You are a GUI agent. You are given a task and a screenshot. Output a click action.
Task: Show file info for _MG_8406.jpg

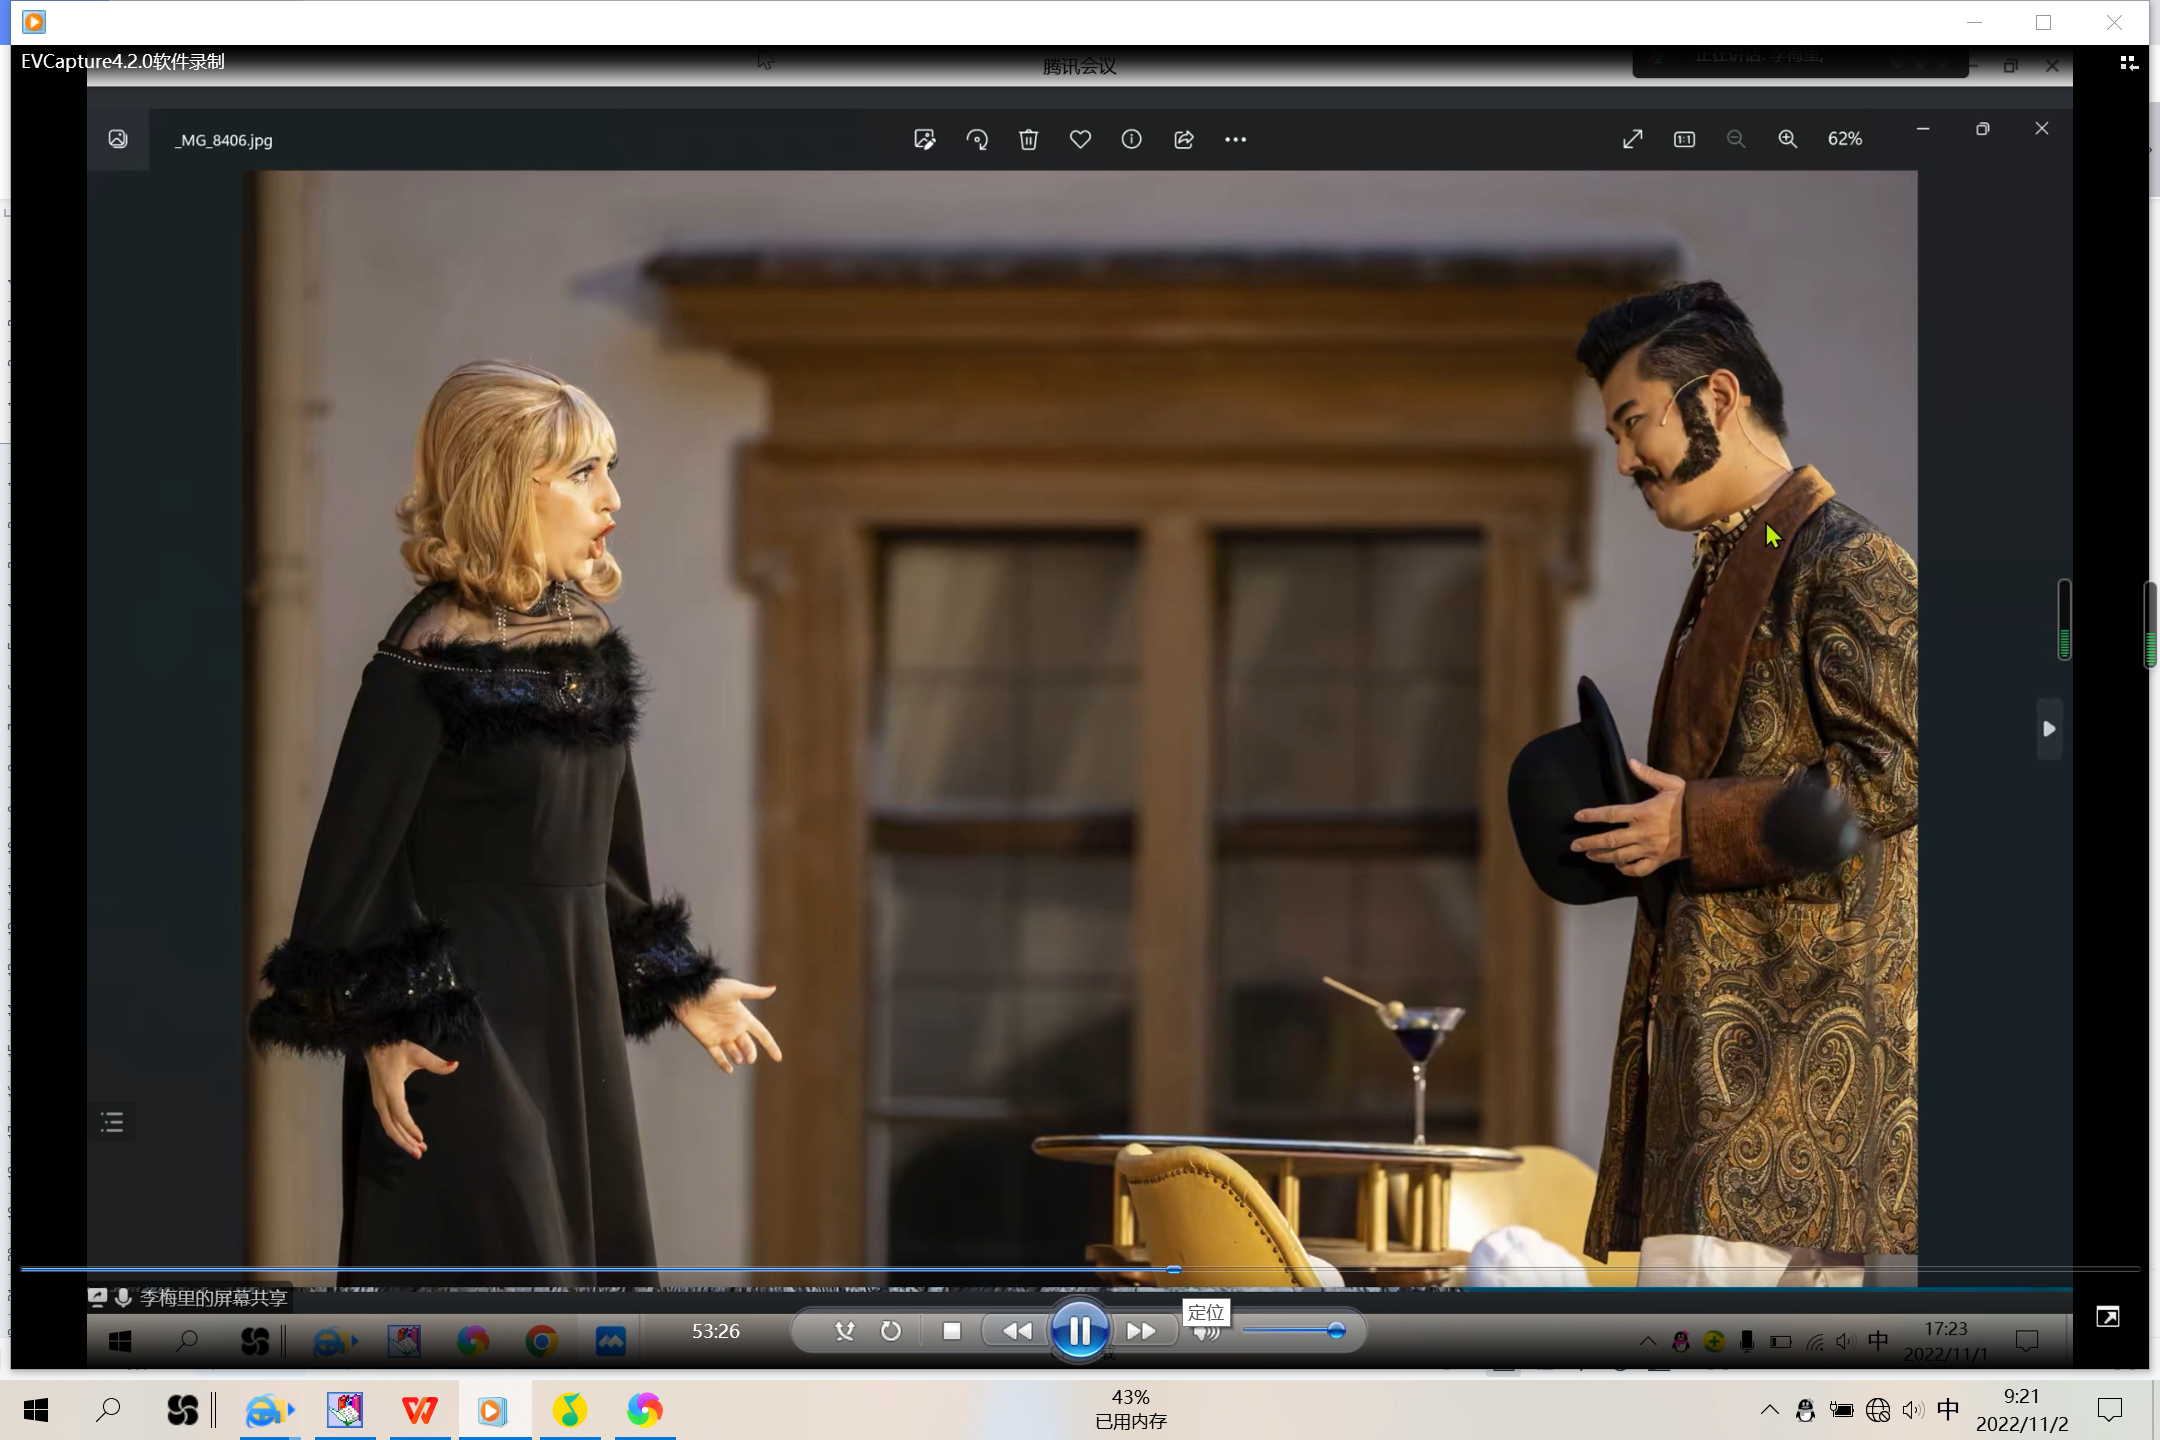1131,139
